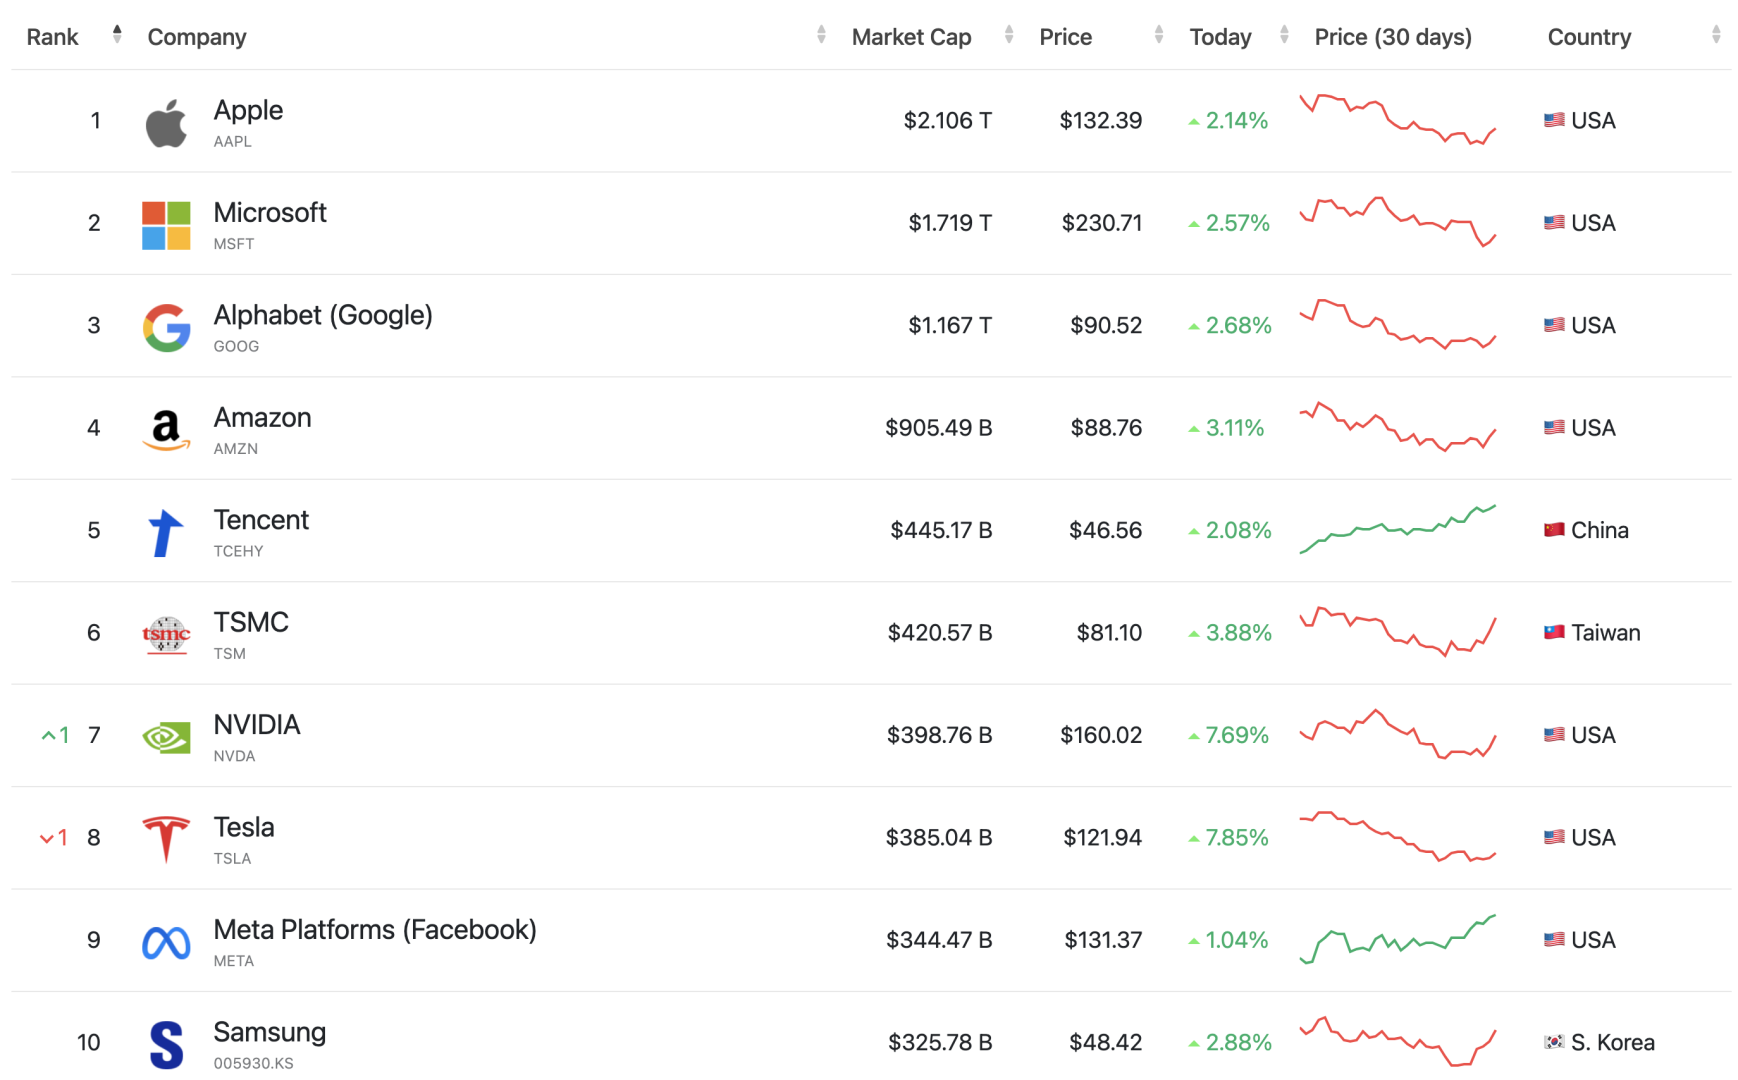Viewport: 1738px width, 1080px height.
Task: Open the NVIDIA company link
Action: tap(257, 725)
